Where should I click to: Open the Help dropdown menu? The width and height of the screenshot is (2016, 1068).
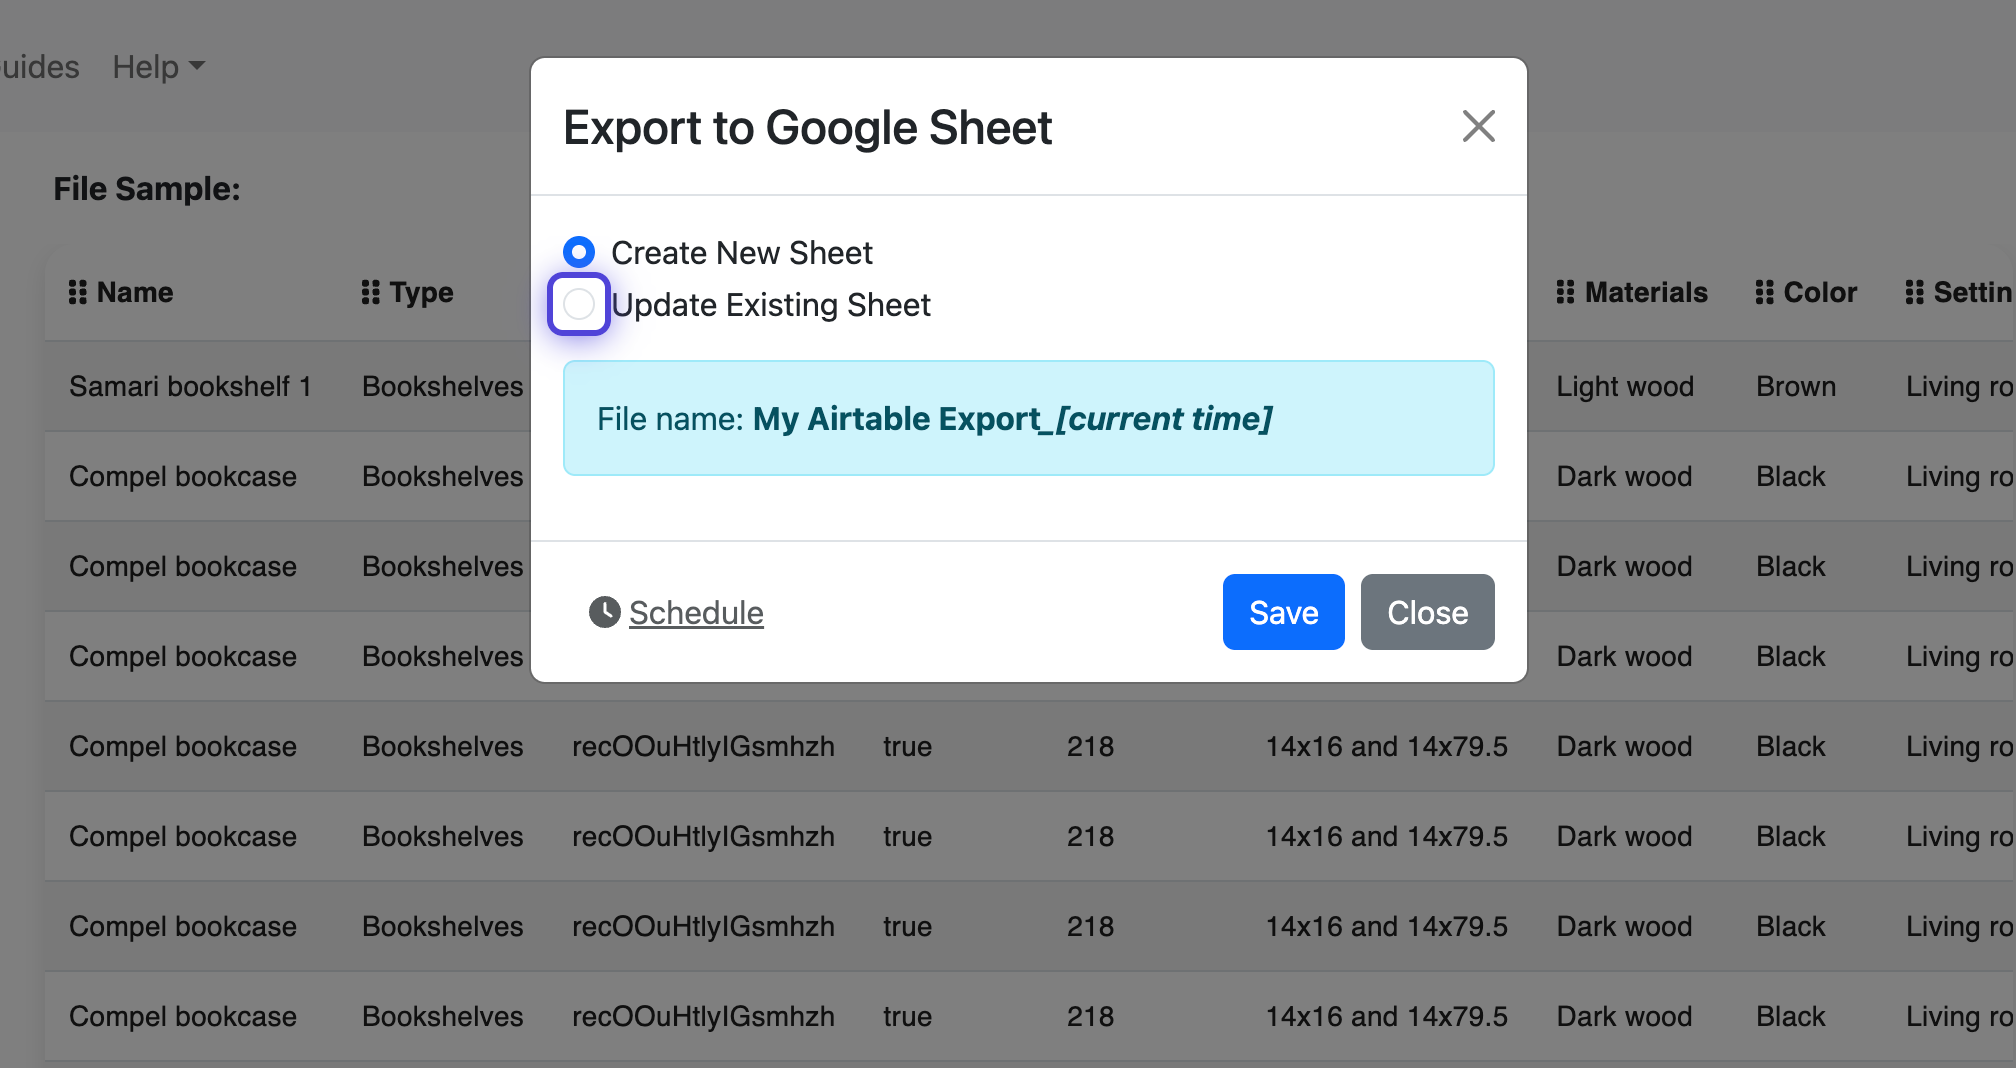(x=158, y=67)
